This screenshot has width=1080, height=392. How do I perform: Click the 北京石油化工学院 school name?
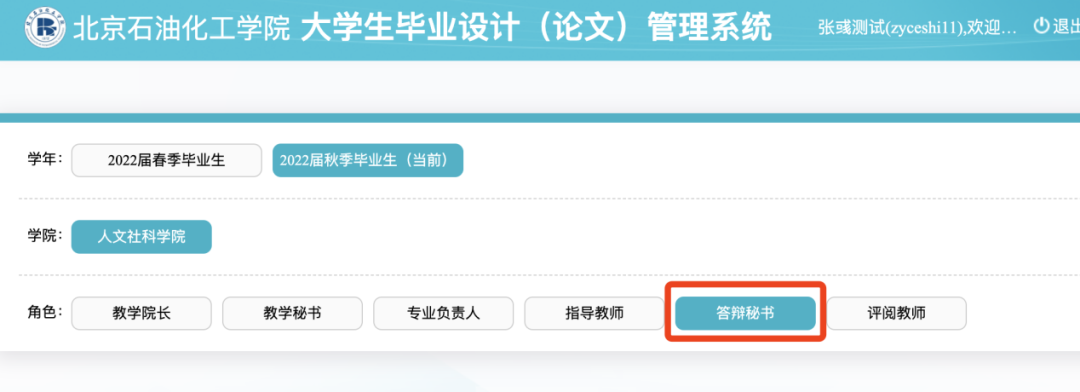point(181,28)
